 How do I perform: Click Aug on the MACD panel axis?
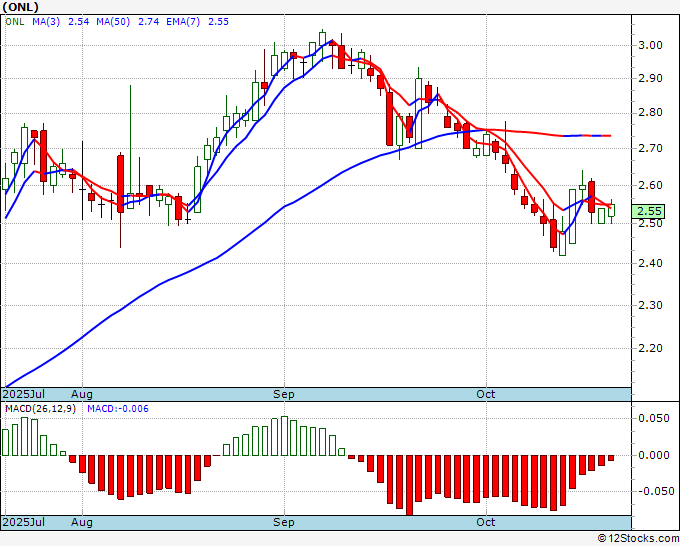click(82, 522)
